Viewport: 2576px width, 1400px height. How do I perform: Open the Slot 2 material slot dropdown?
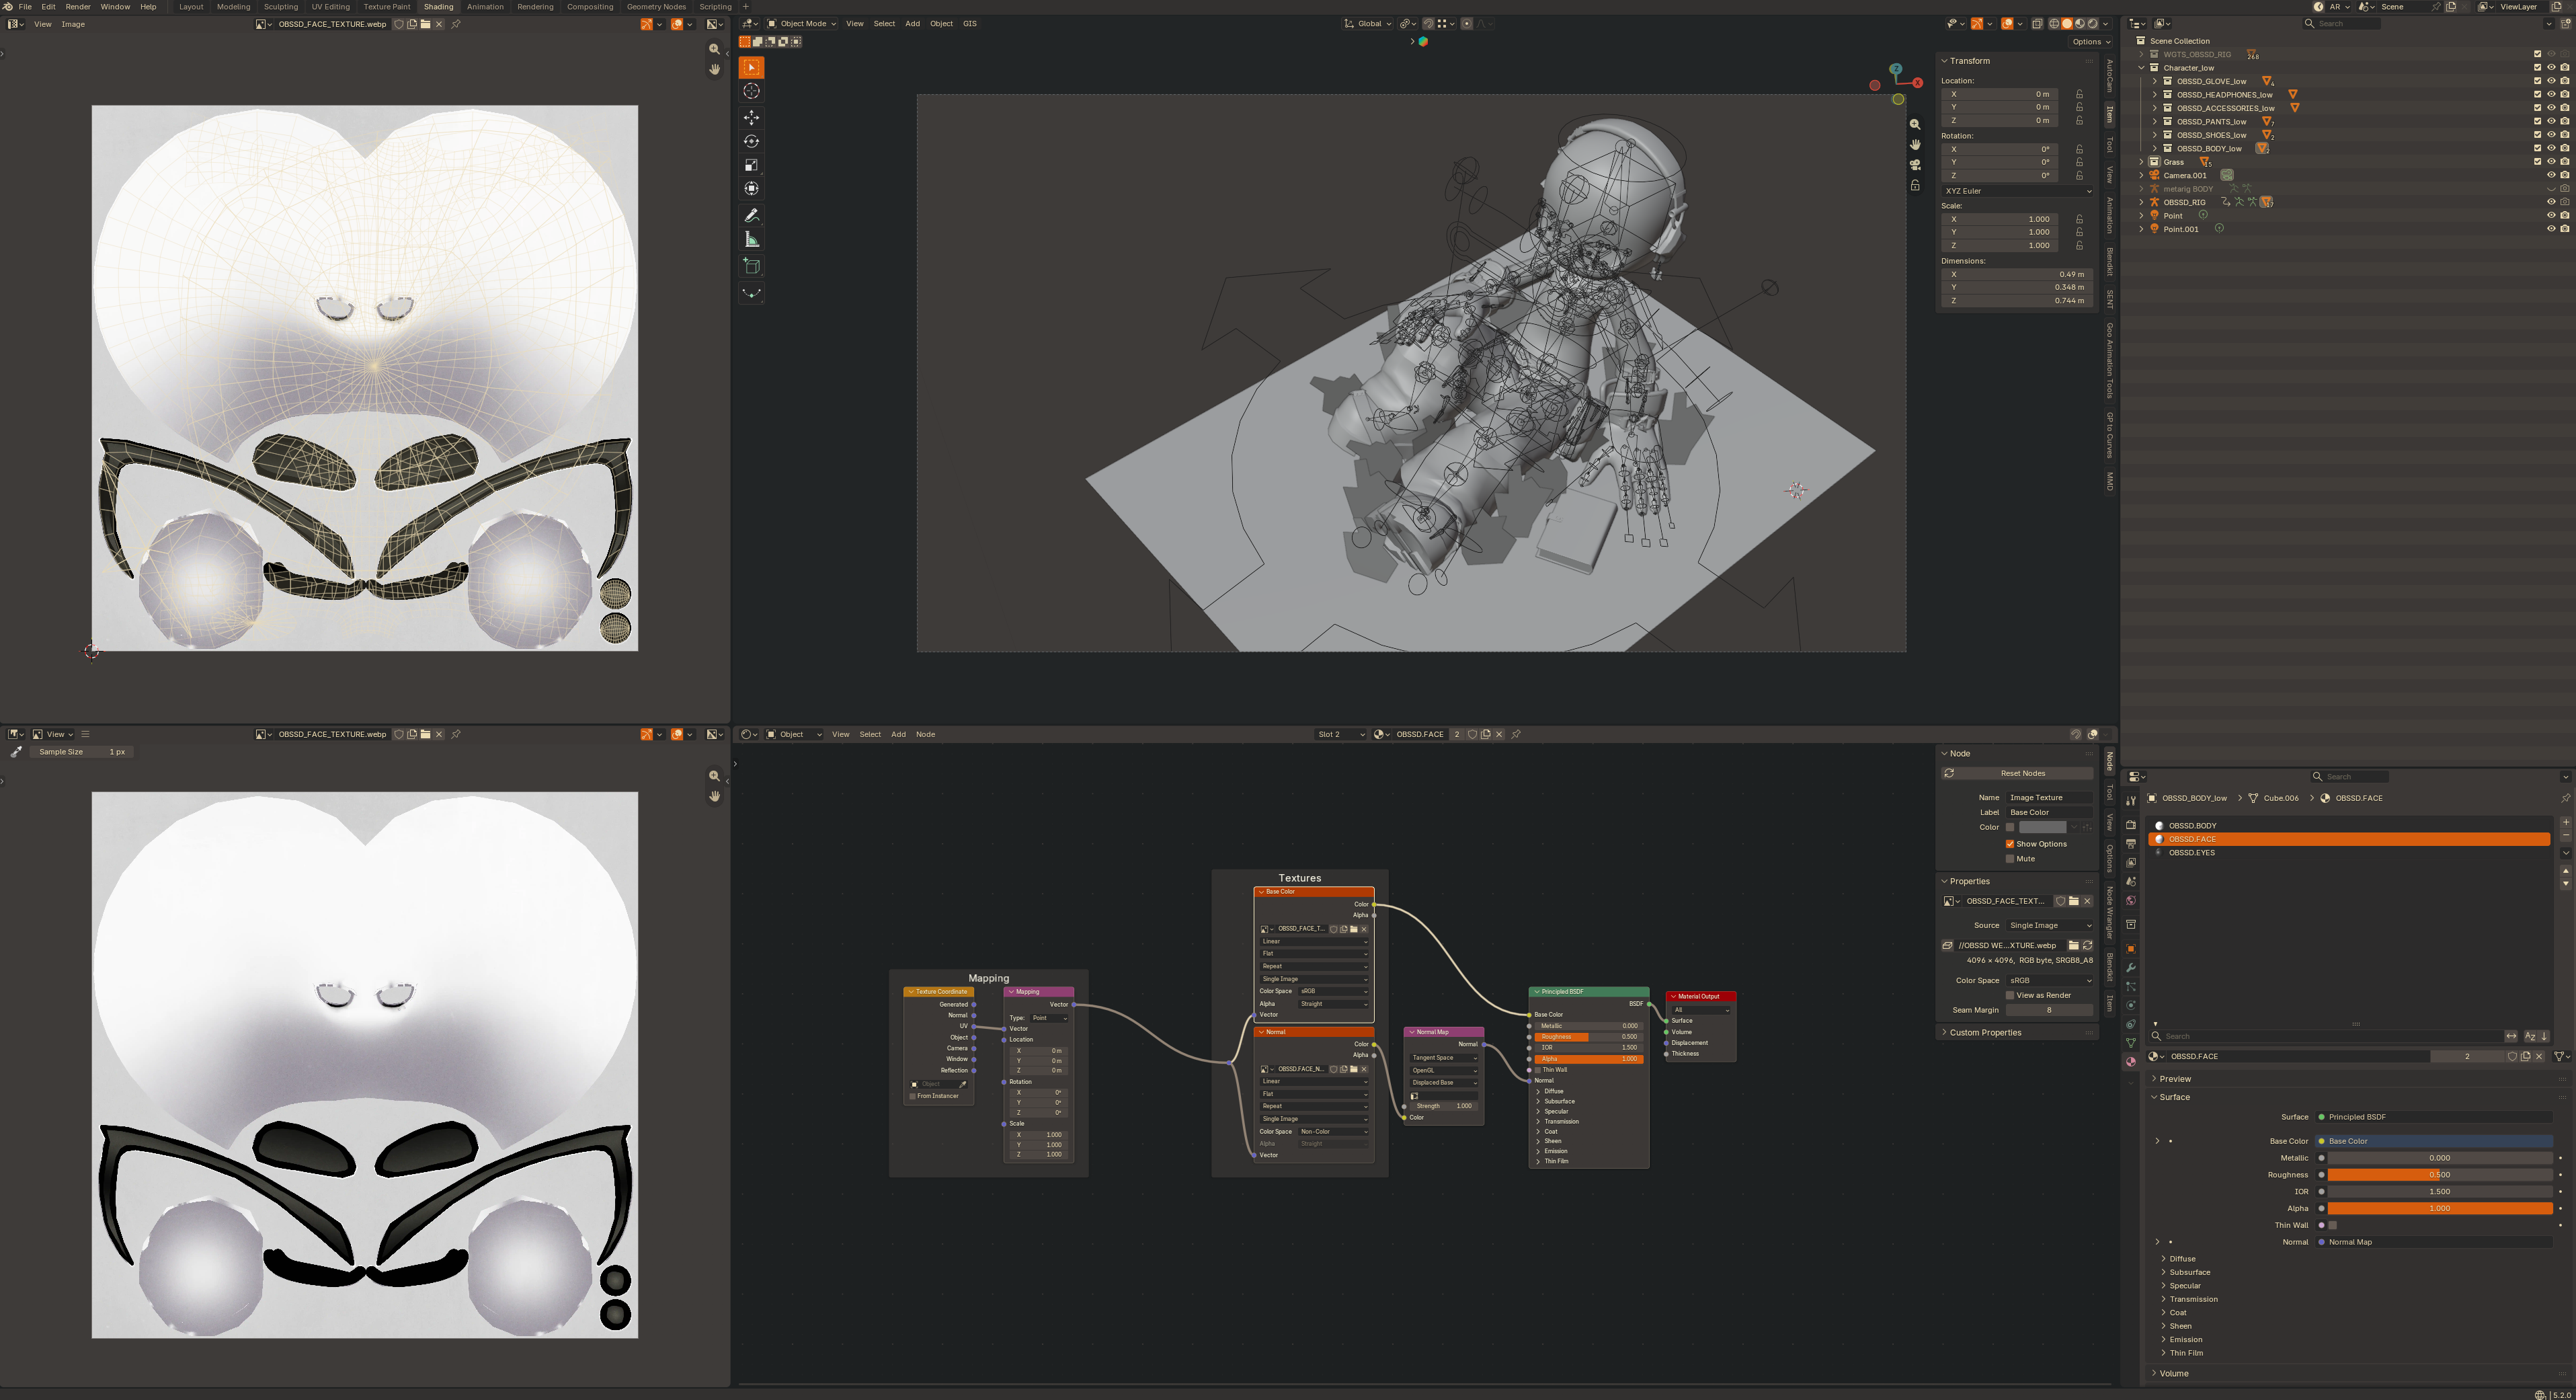click(x=1341, y=734)
